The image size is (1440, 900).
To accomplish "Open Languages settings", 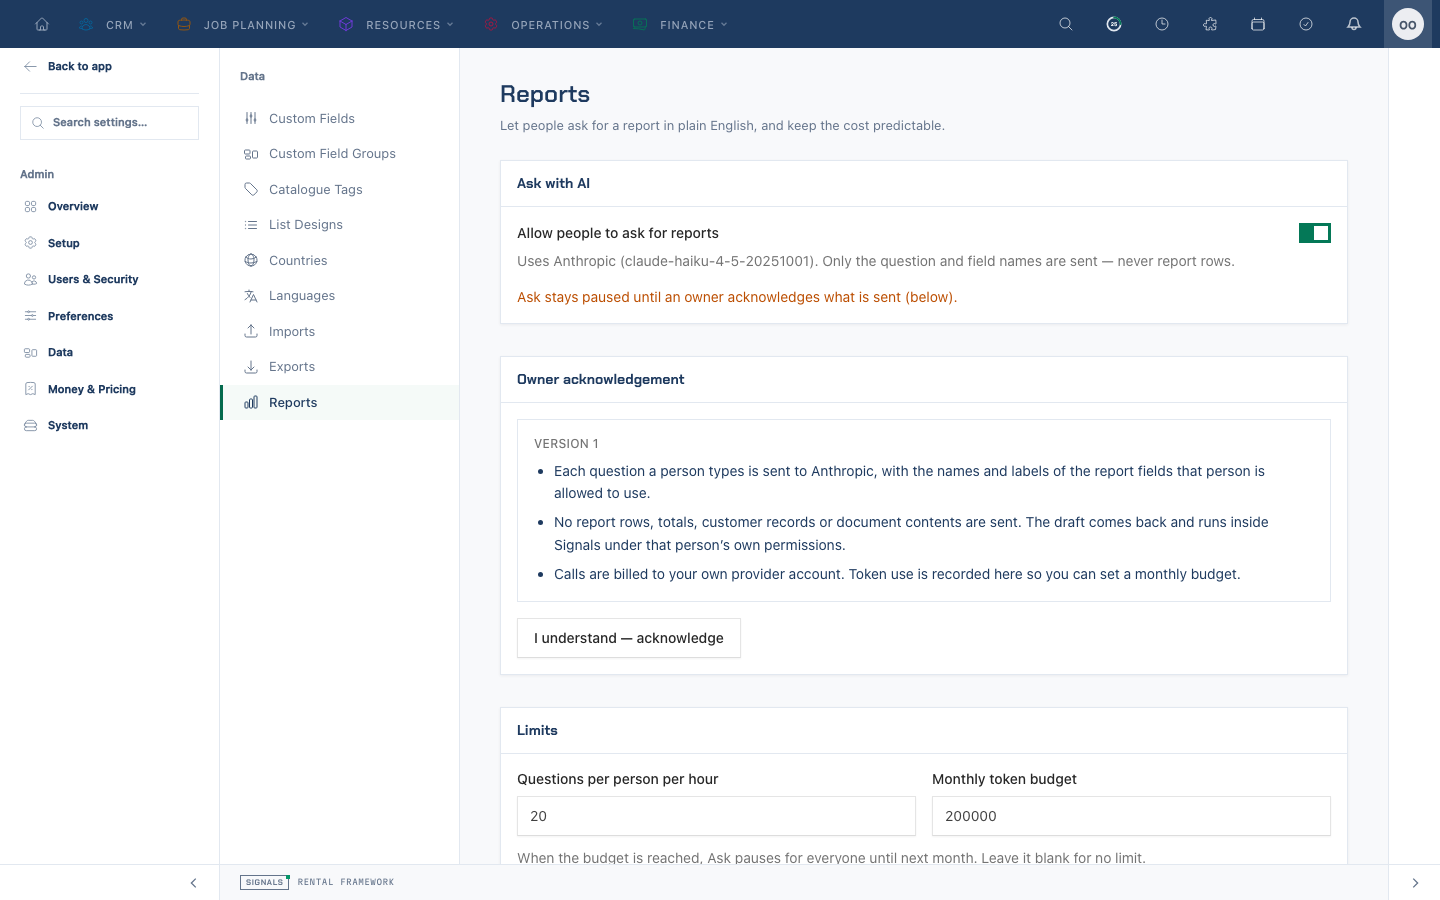I will tap(339, 296).
